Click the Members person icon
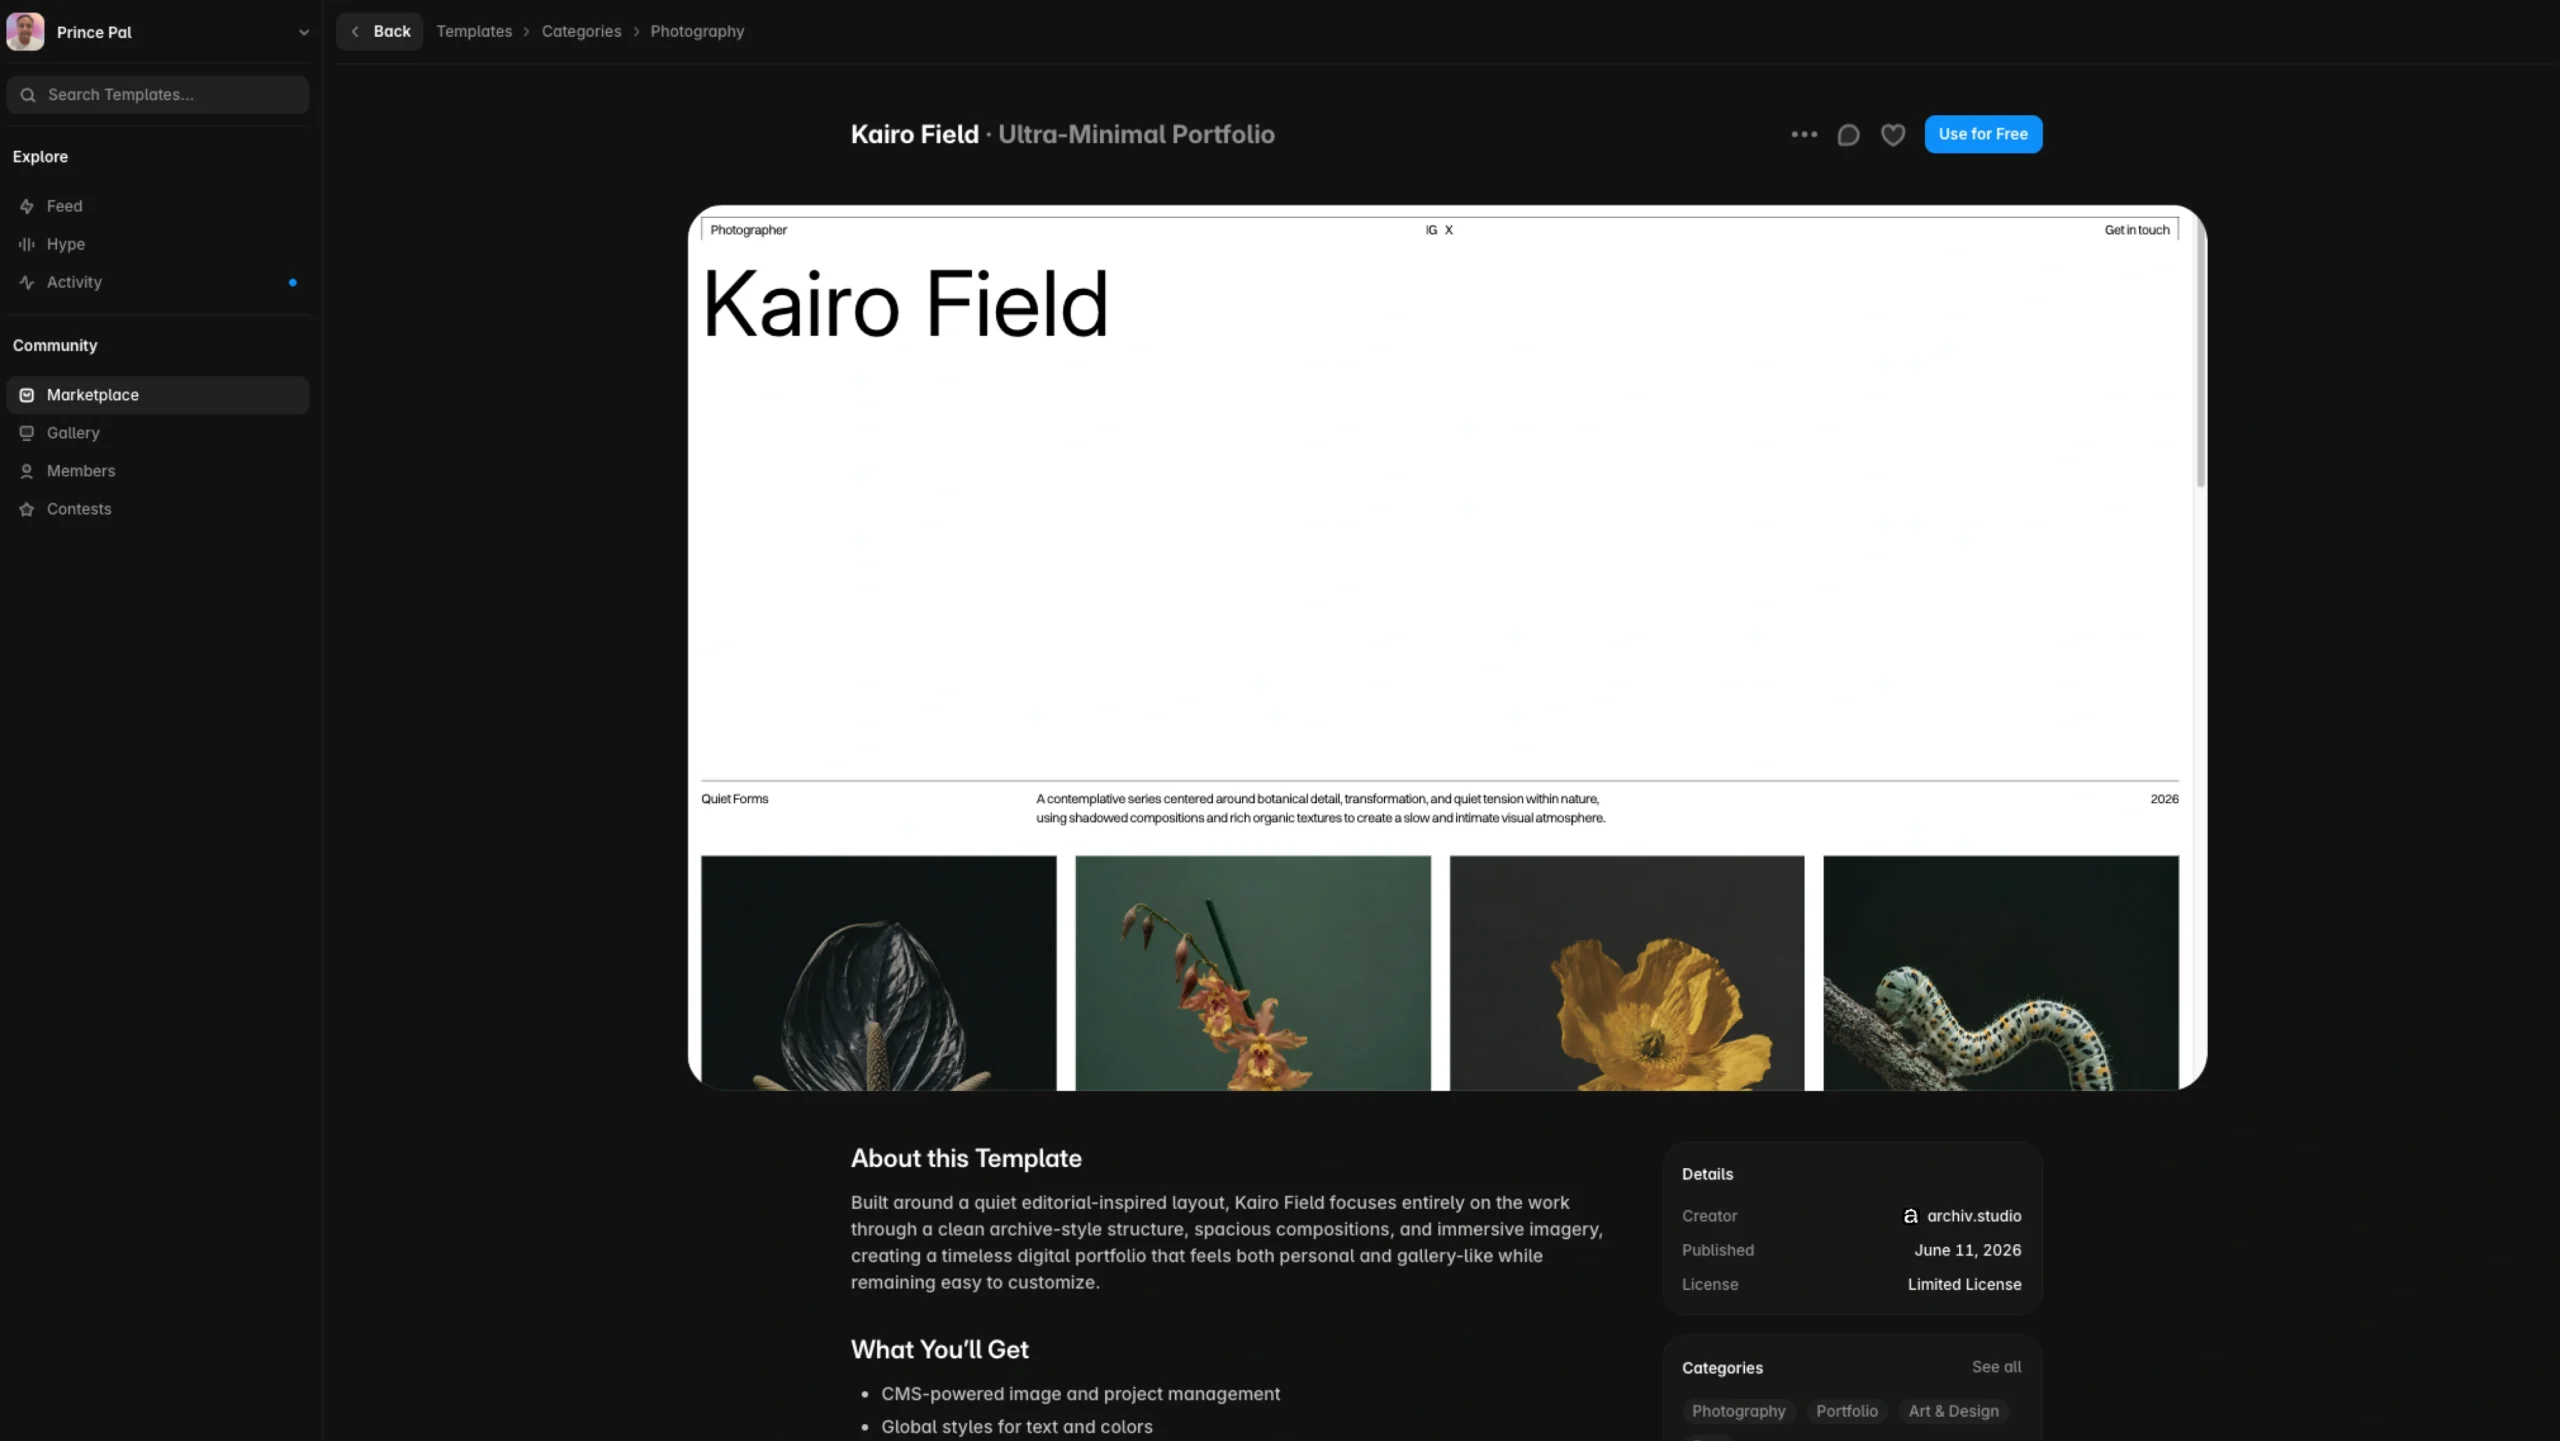 pos(27,471)
